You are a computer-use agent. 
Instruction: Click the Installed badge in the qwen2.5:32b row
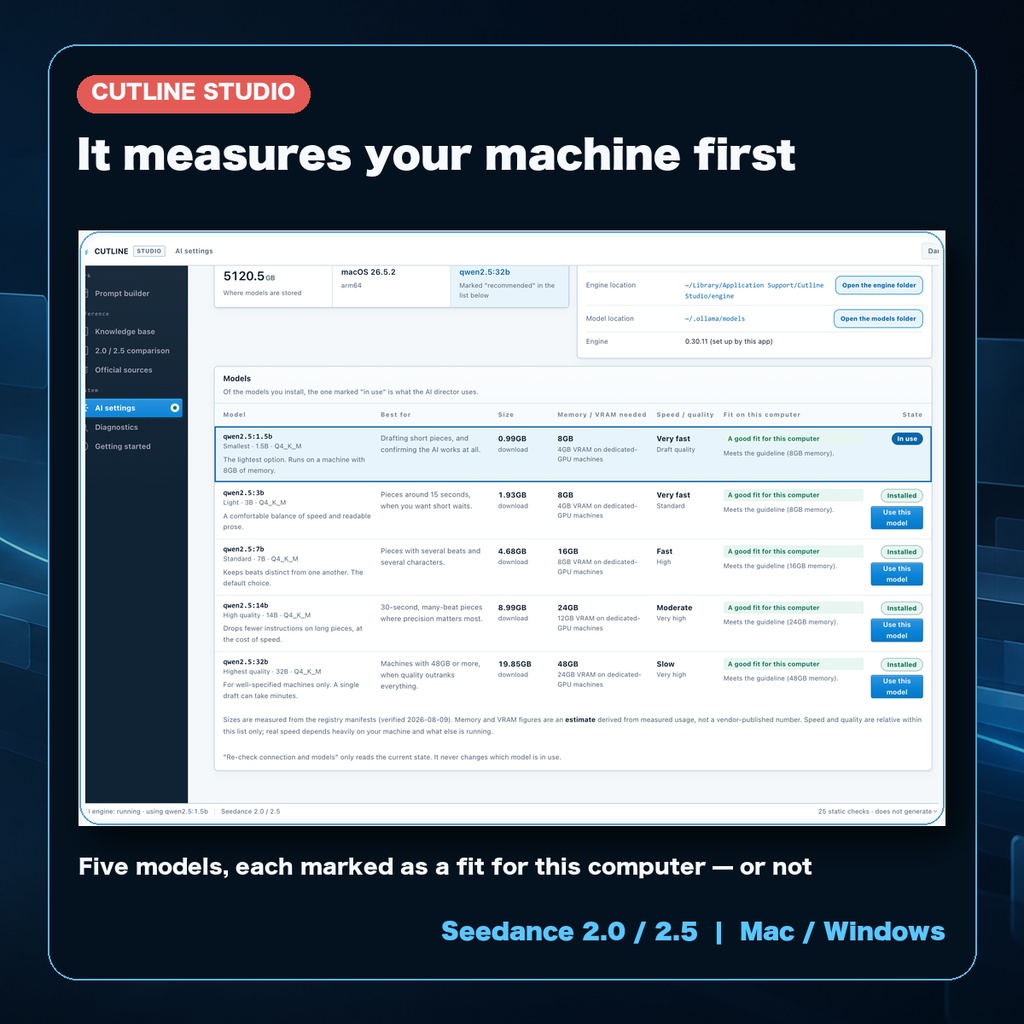point(901,664)
